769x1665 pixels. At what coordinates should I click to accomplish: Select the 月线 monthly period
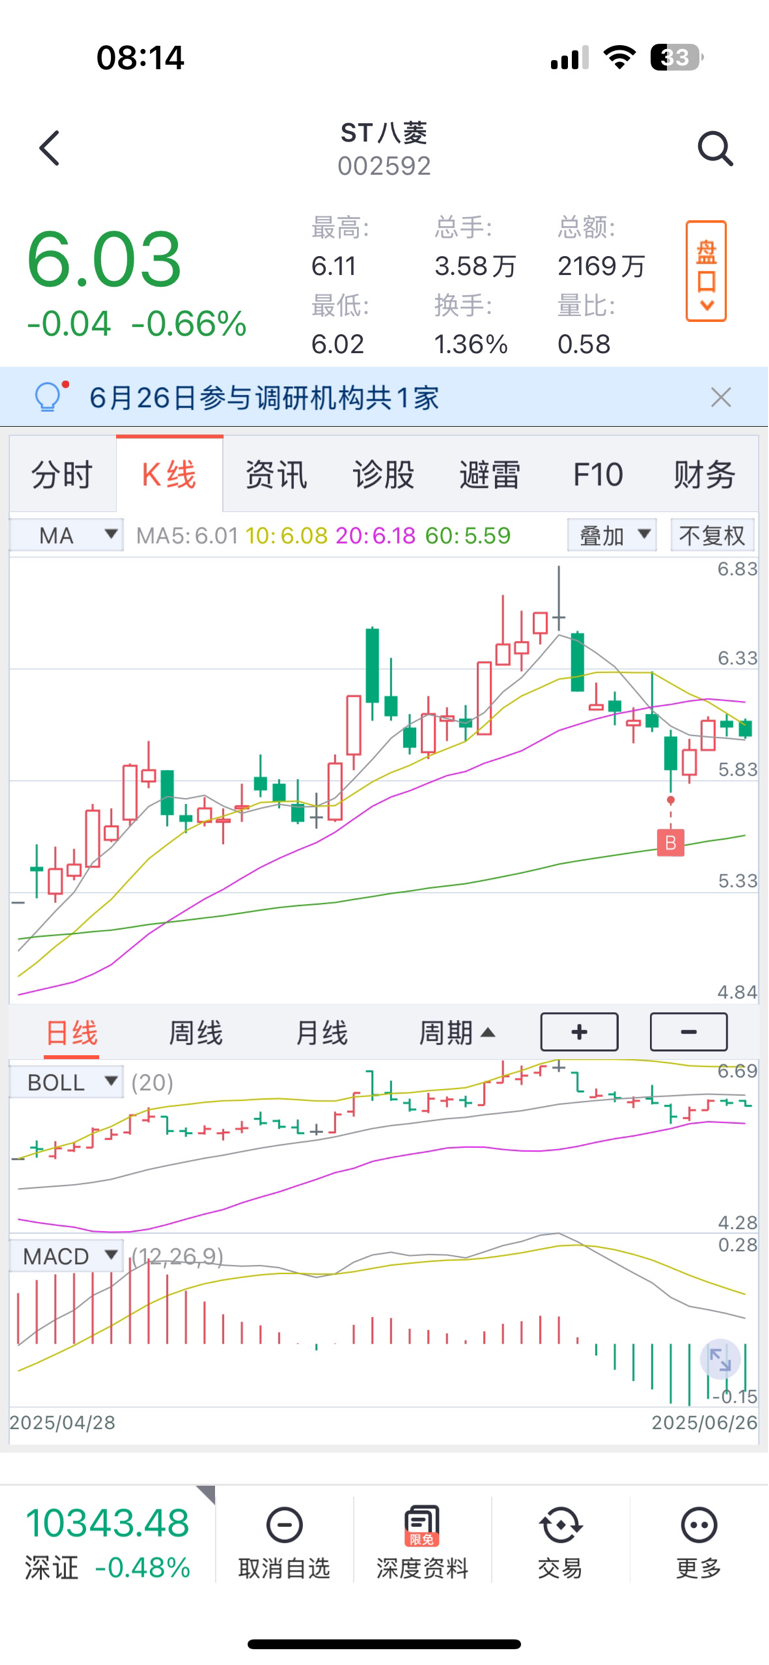coord(321,1033)
